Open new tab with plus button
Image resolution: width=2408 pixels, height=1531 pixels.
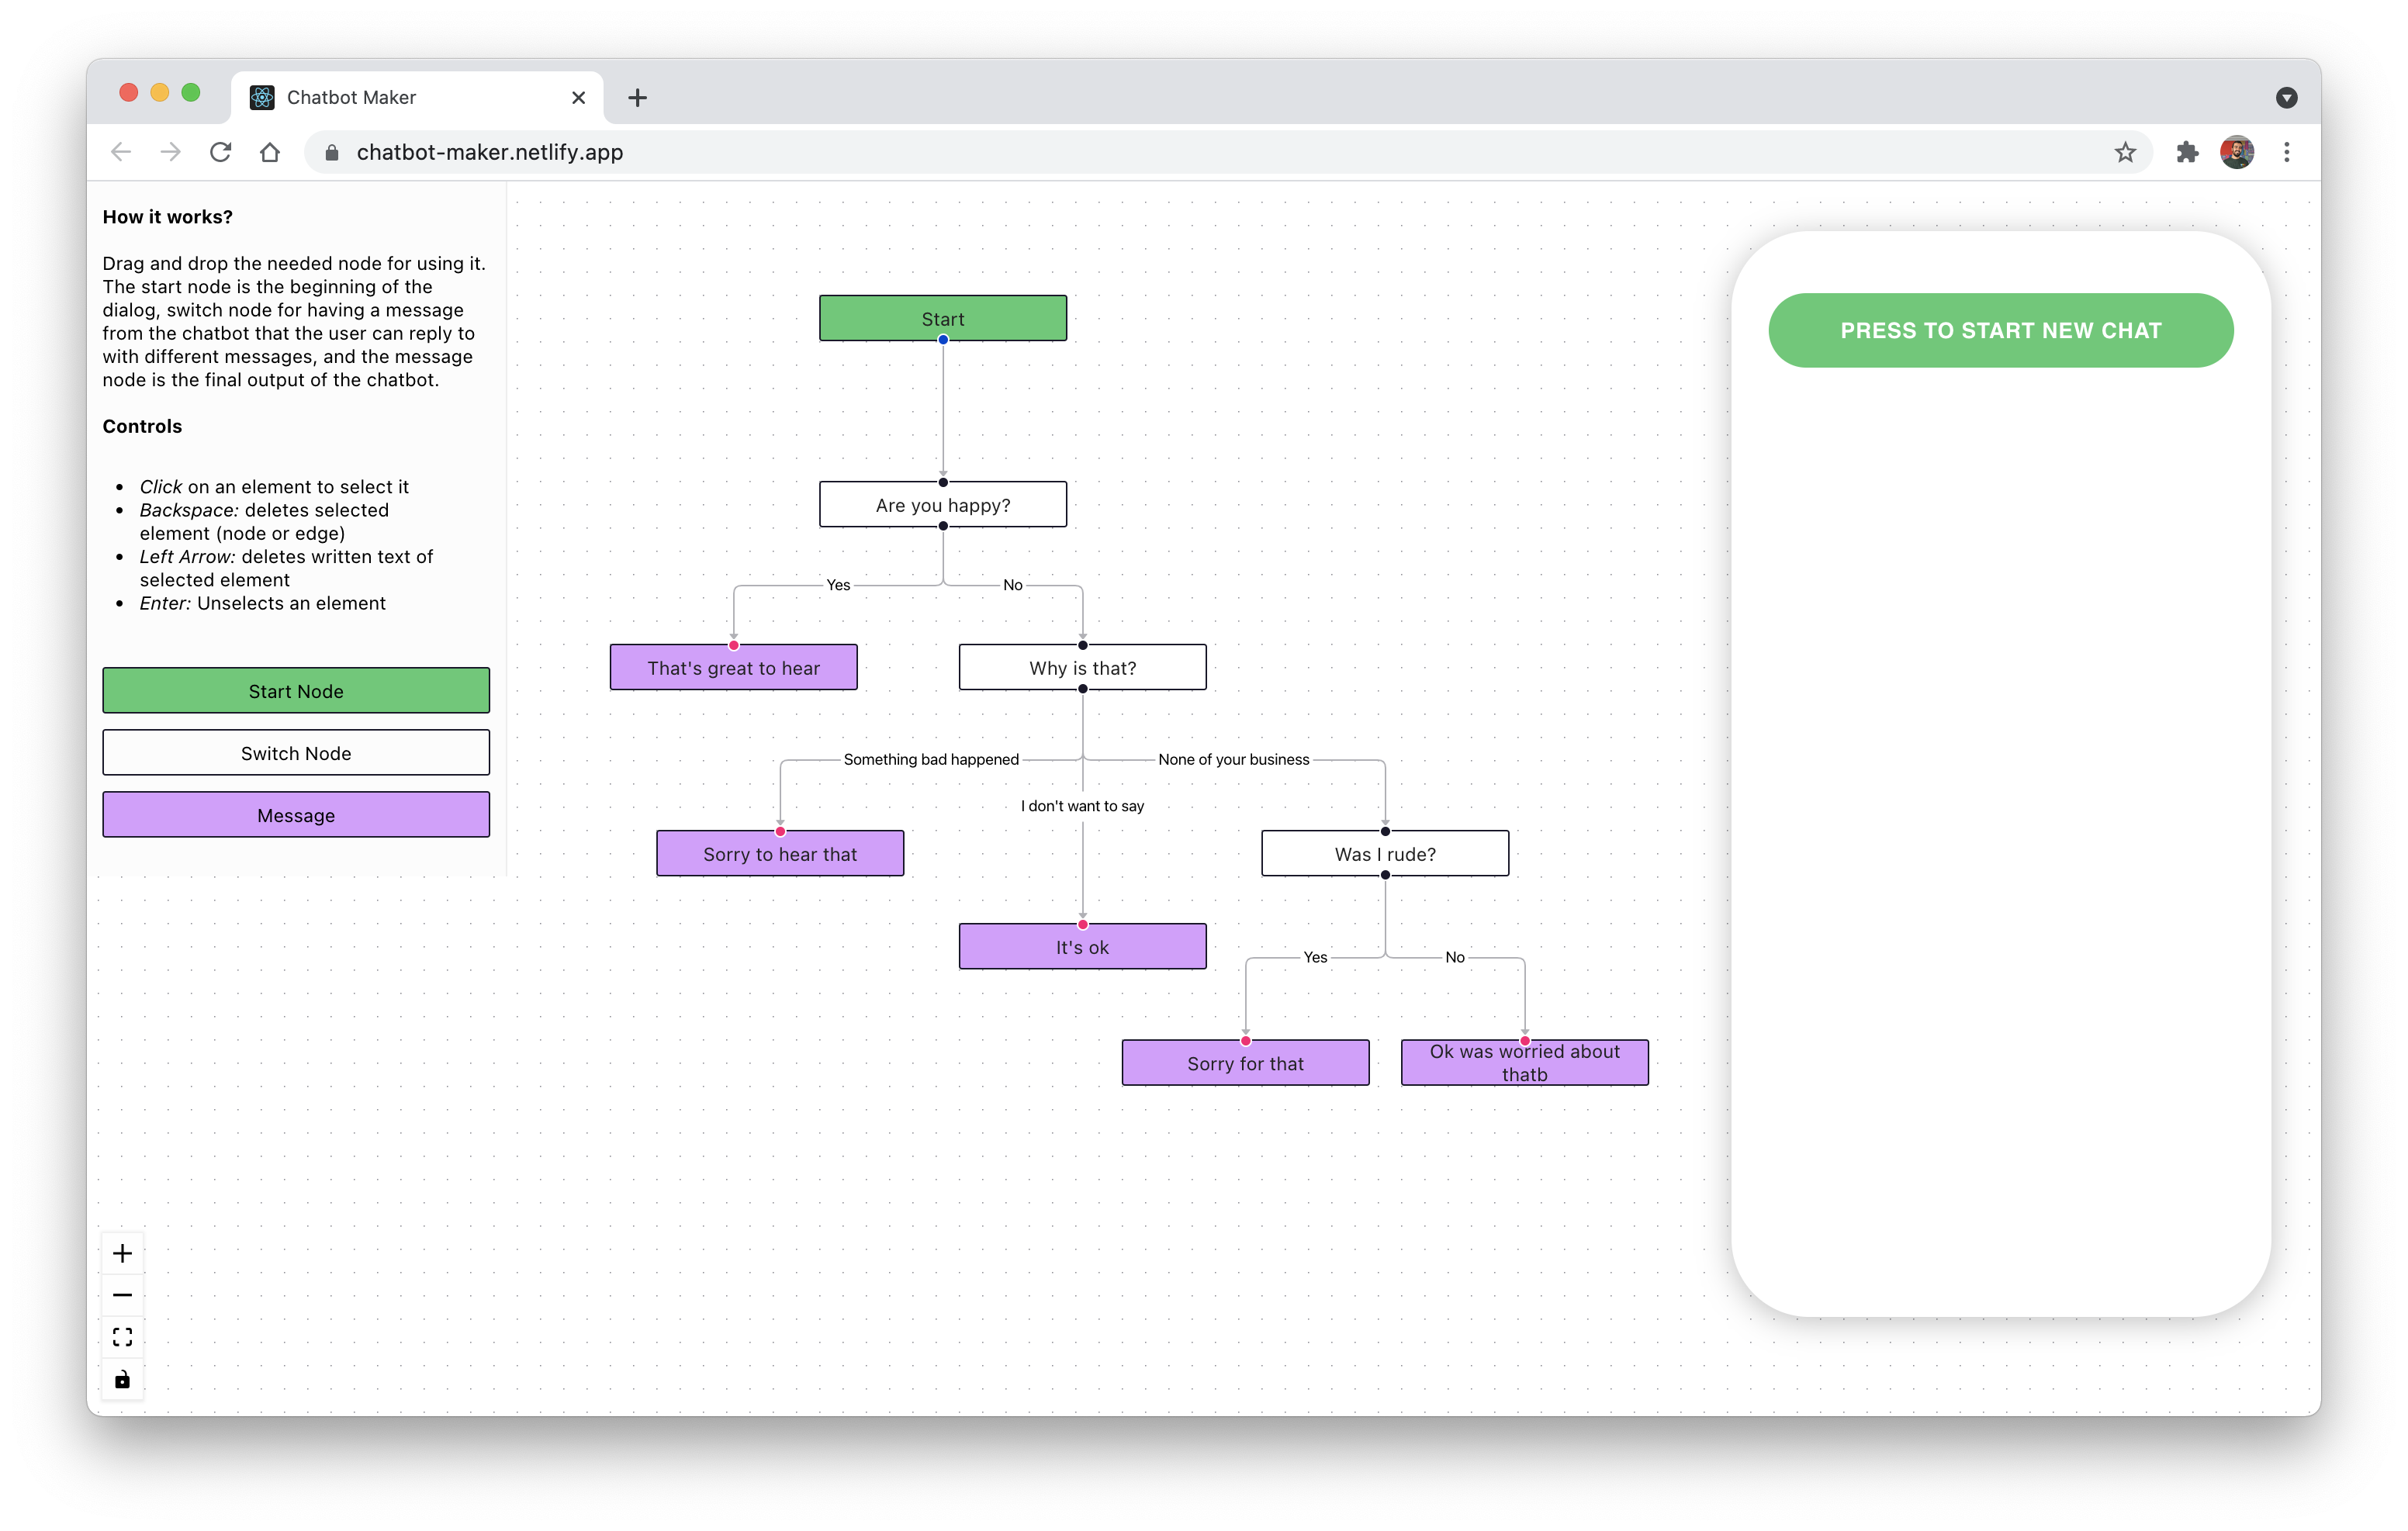click(637, 97)
